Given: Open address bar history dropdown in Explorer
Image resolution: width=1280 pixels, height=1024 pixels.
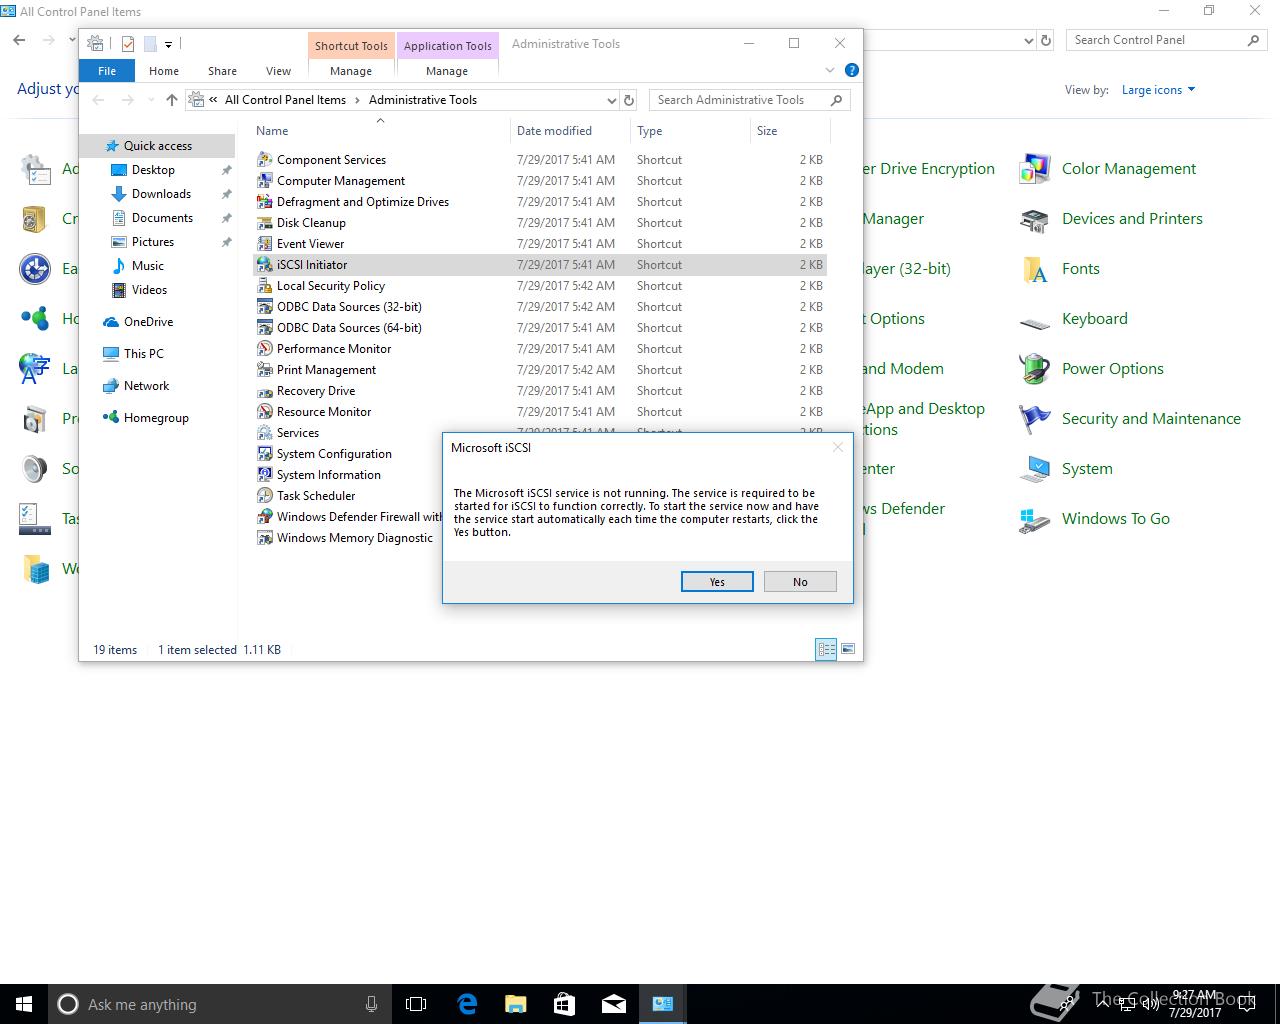Looking at the screenshot, I should 611,100.
